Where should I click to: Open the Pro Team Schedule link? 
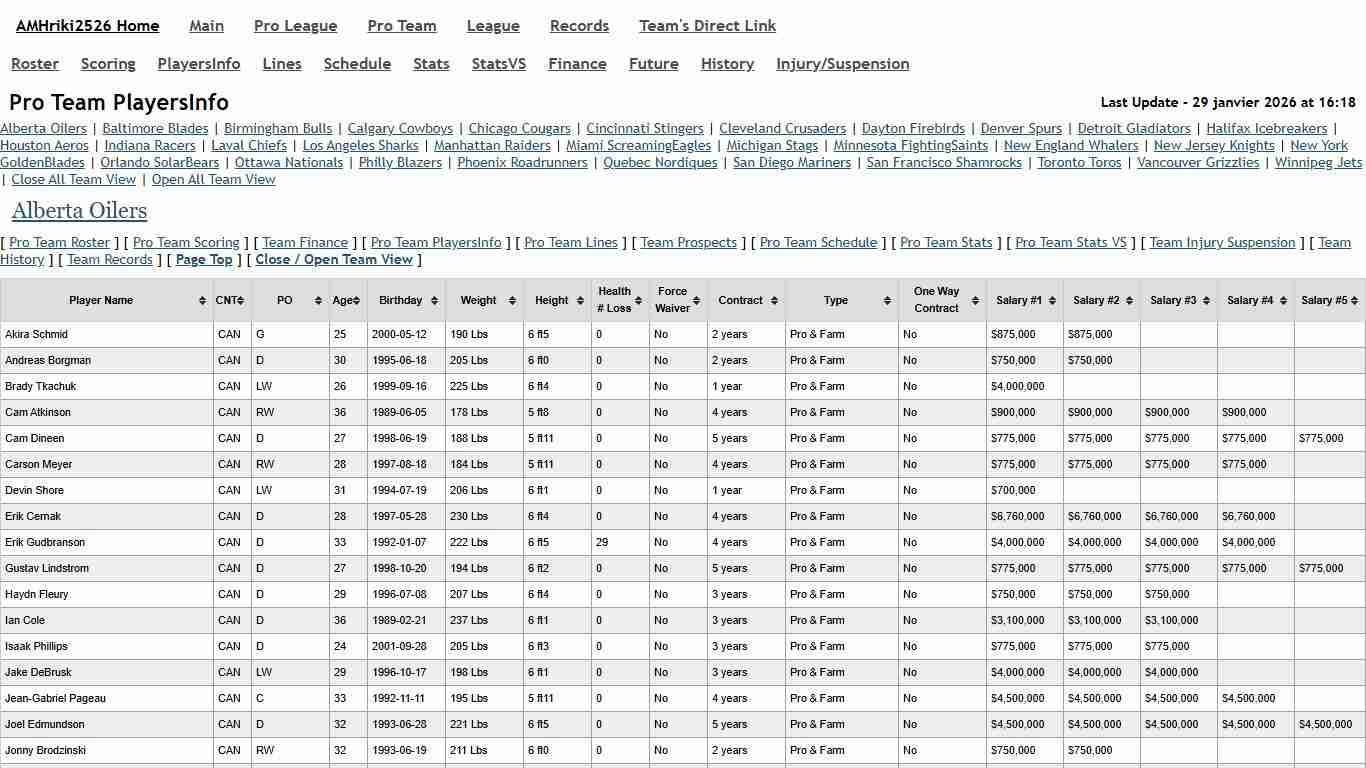pyautogui.click(x=817, y=242)
